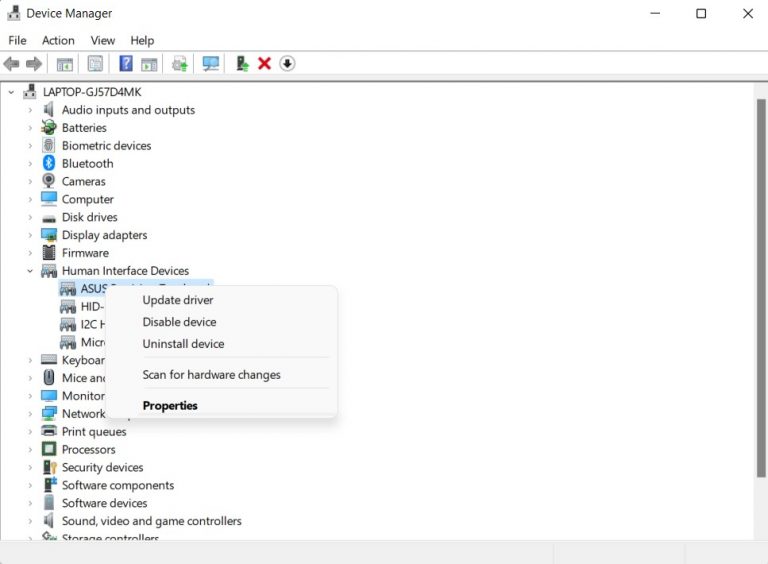
Task: Click the Update device driver toolbar icon
Action: point(180,64)
